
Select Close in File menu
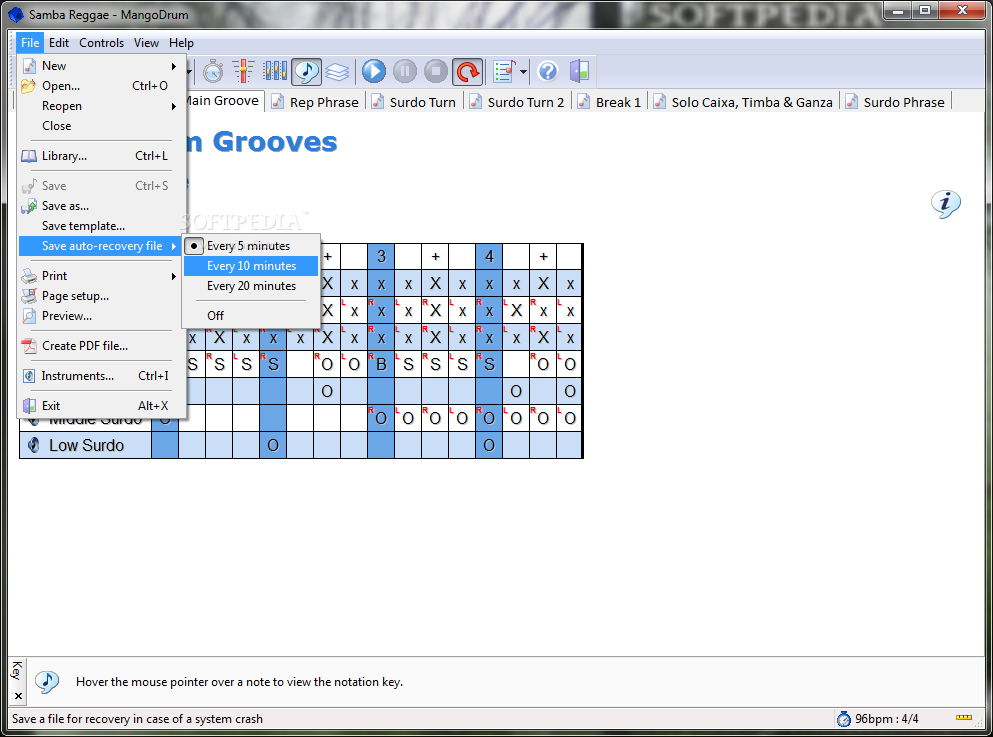[100, 126]
